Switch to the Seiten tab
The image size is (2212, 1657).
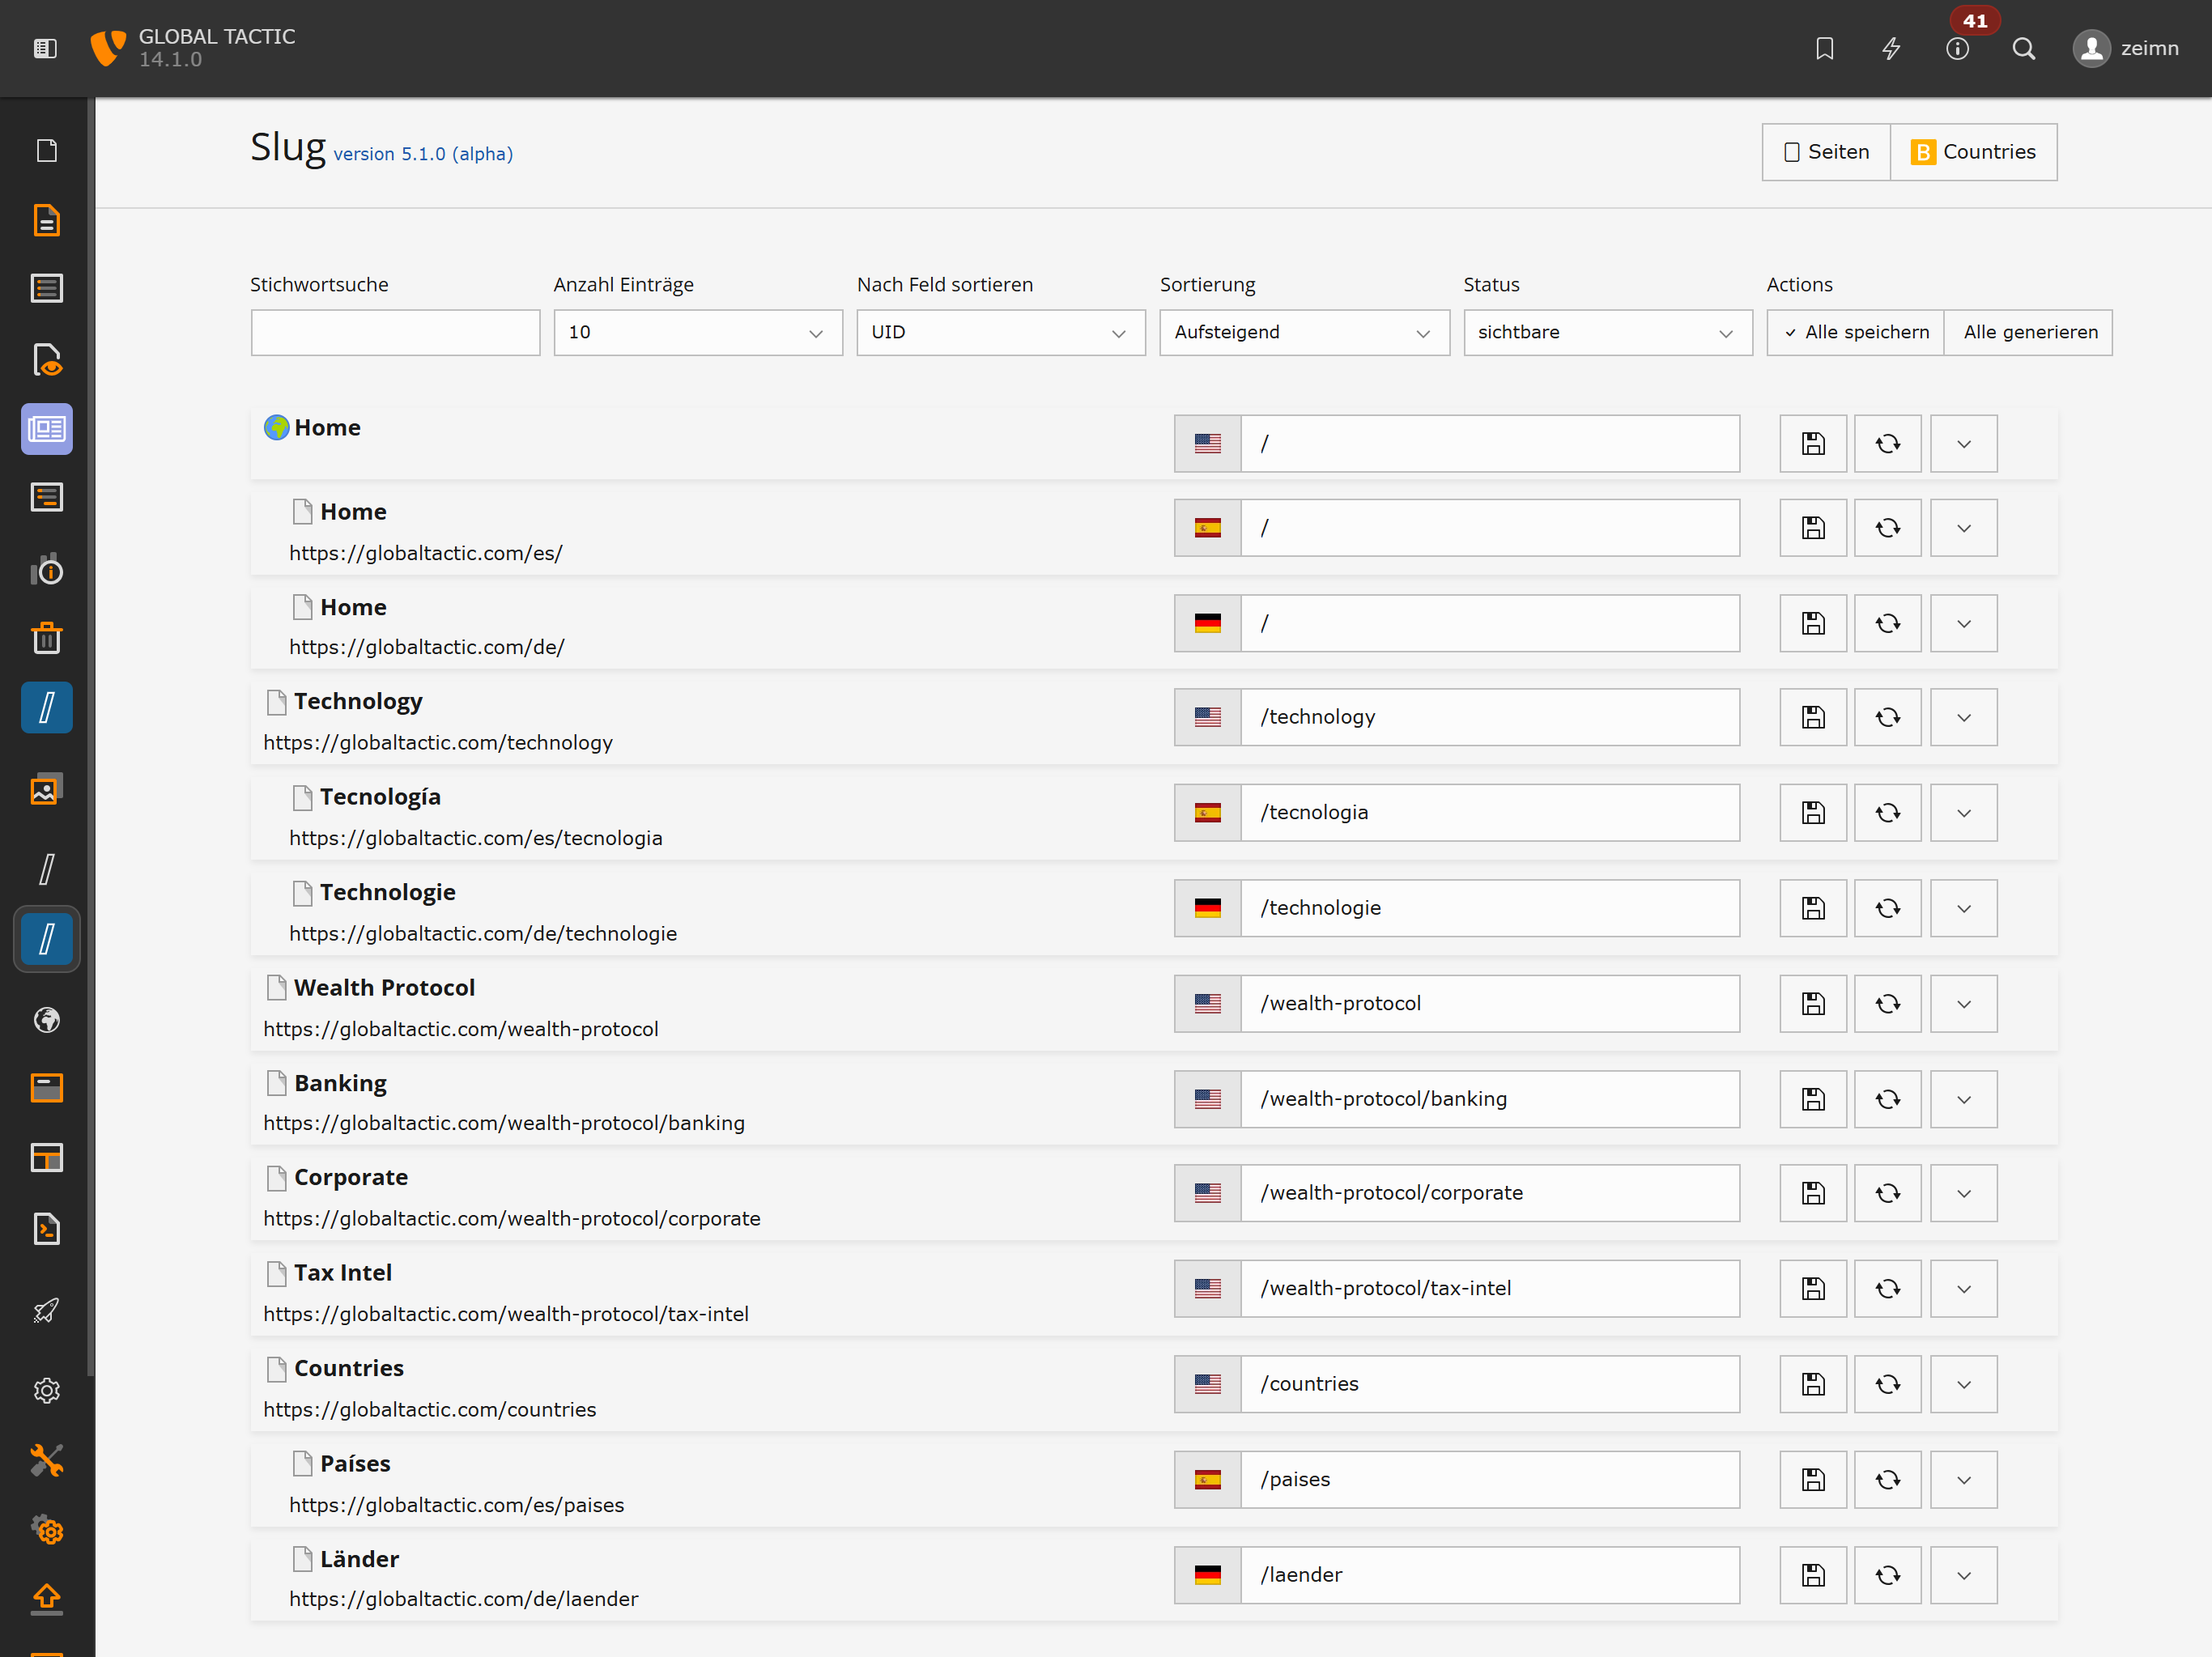(1825, 152)
